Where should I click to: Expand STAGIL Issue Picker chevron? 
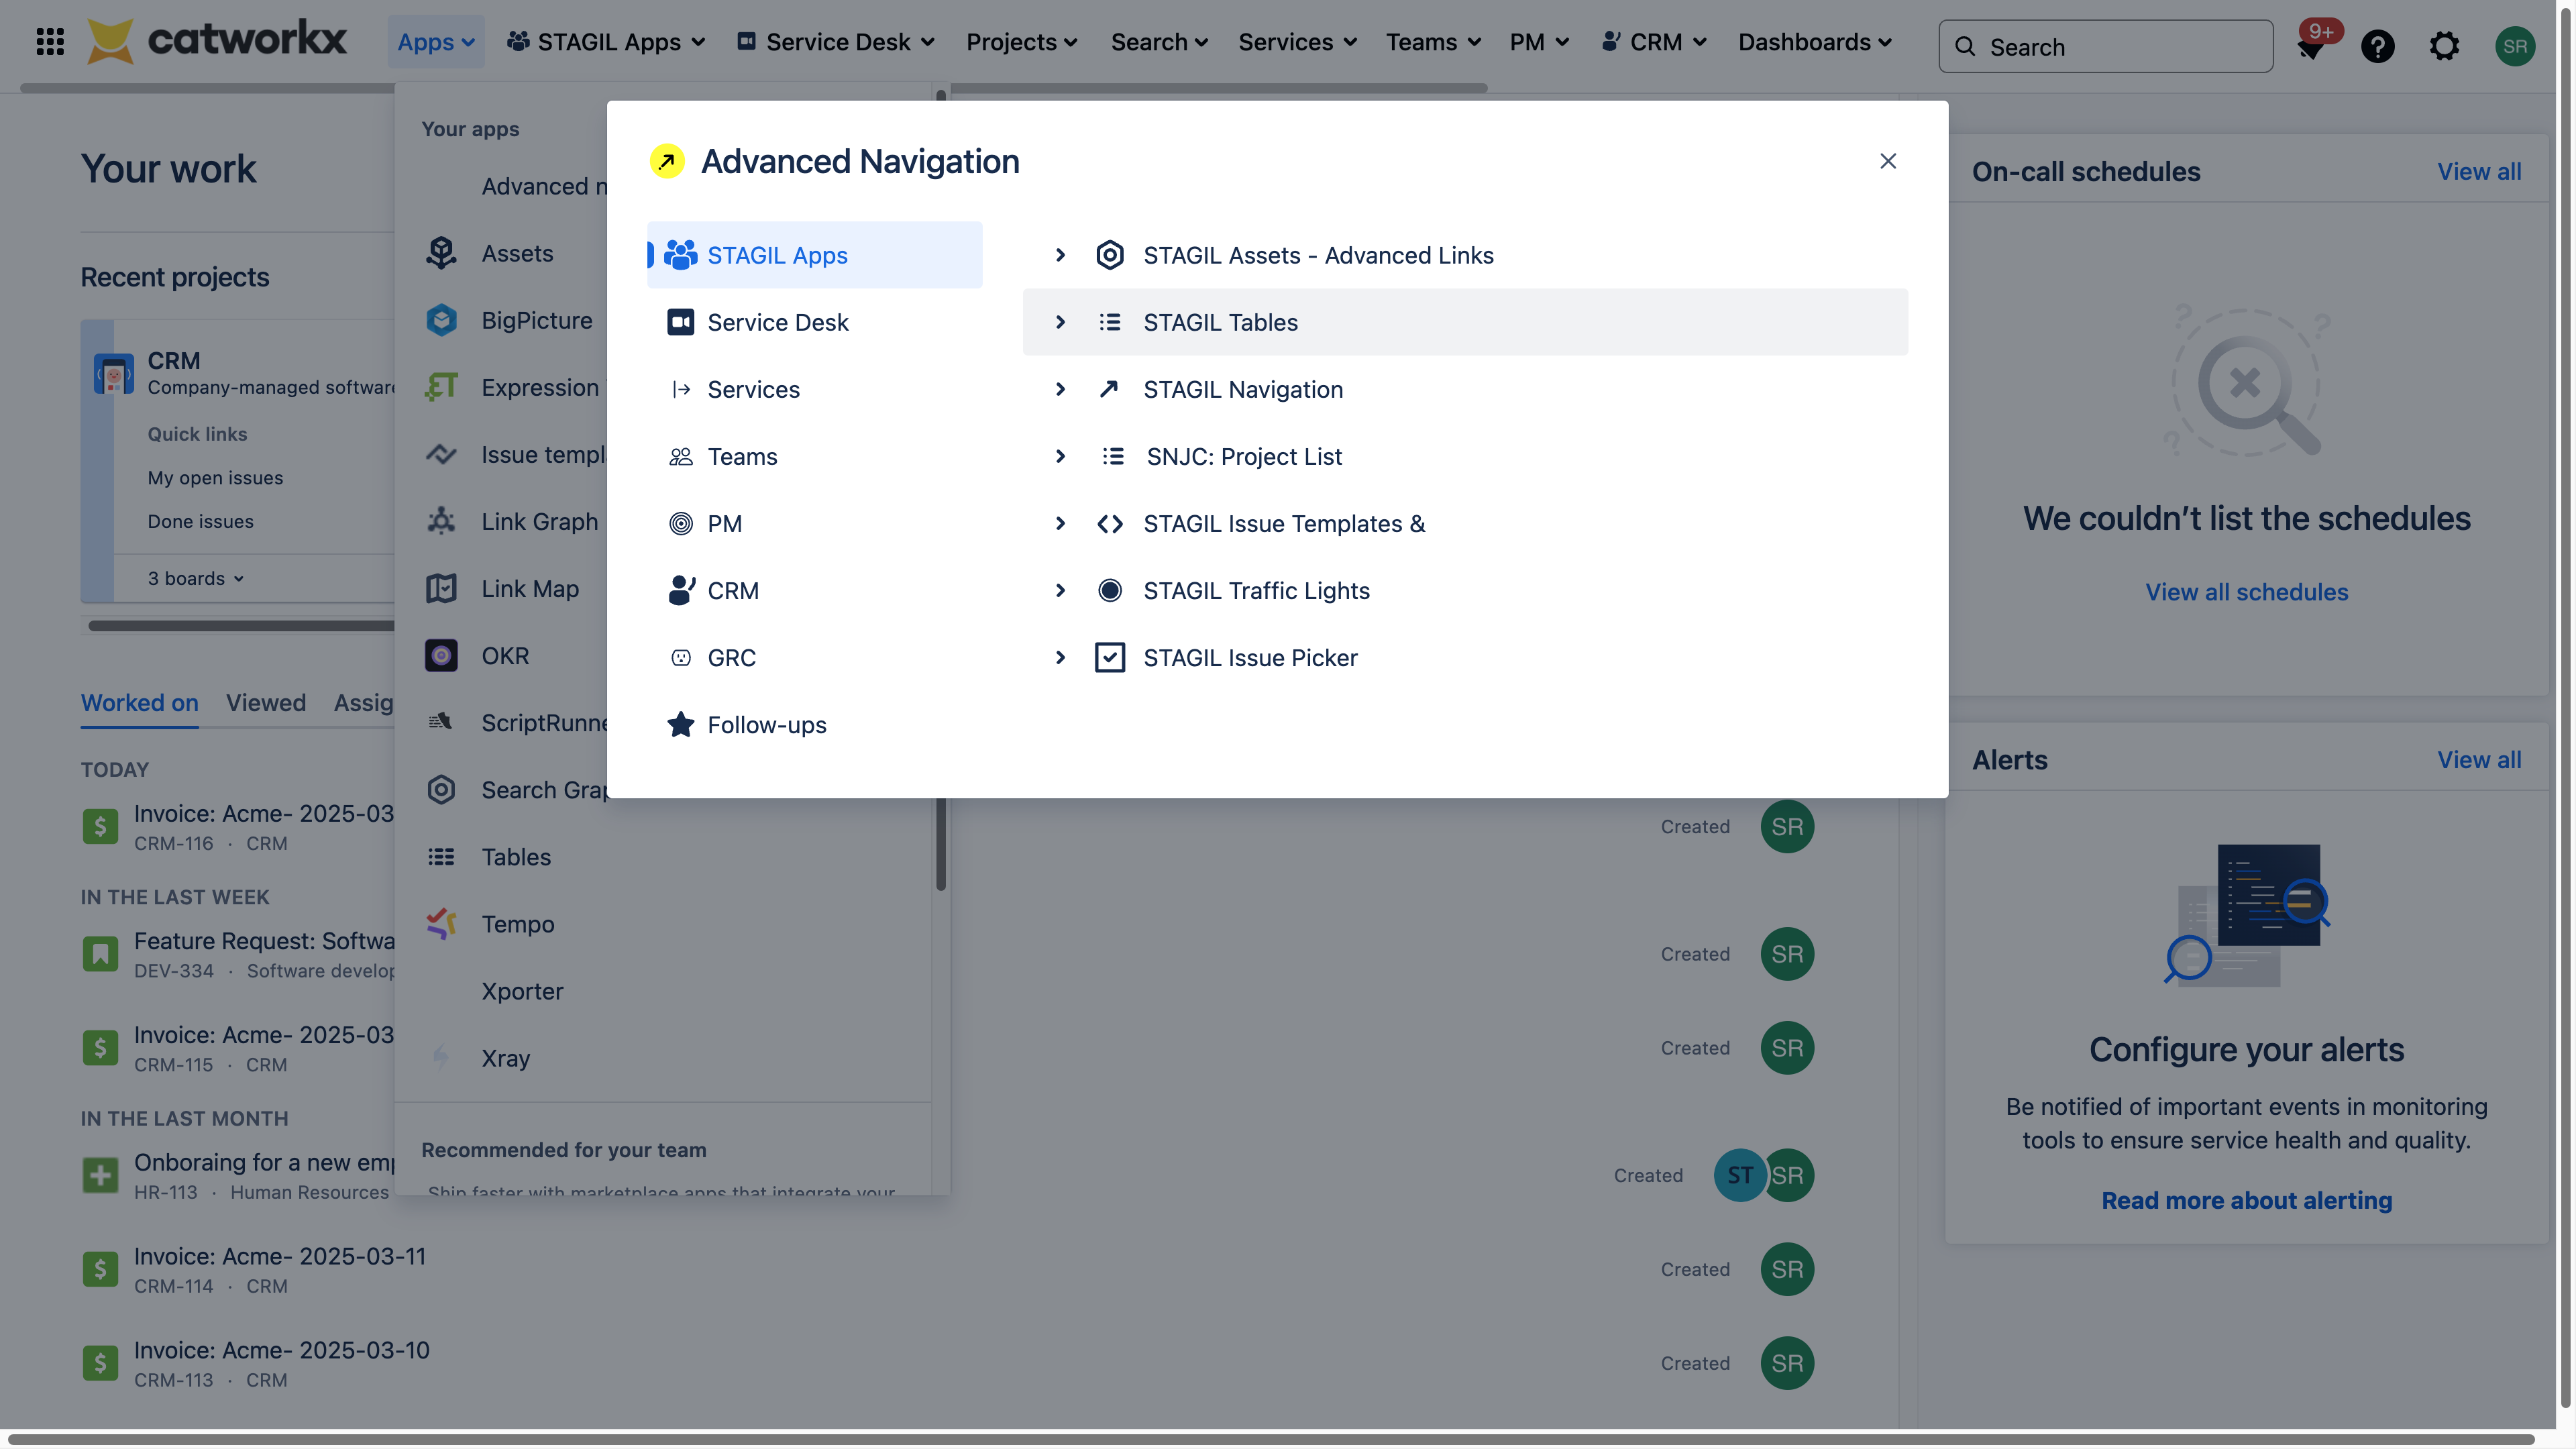(x=1061, y=657)
